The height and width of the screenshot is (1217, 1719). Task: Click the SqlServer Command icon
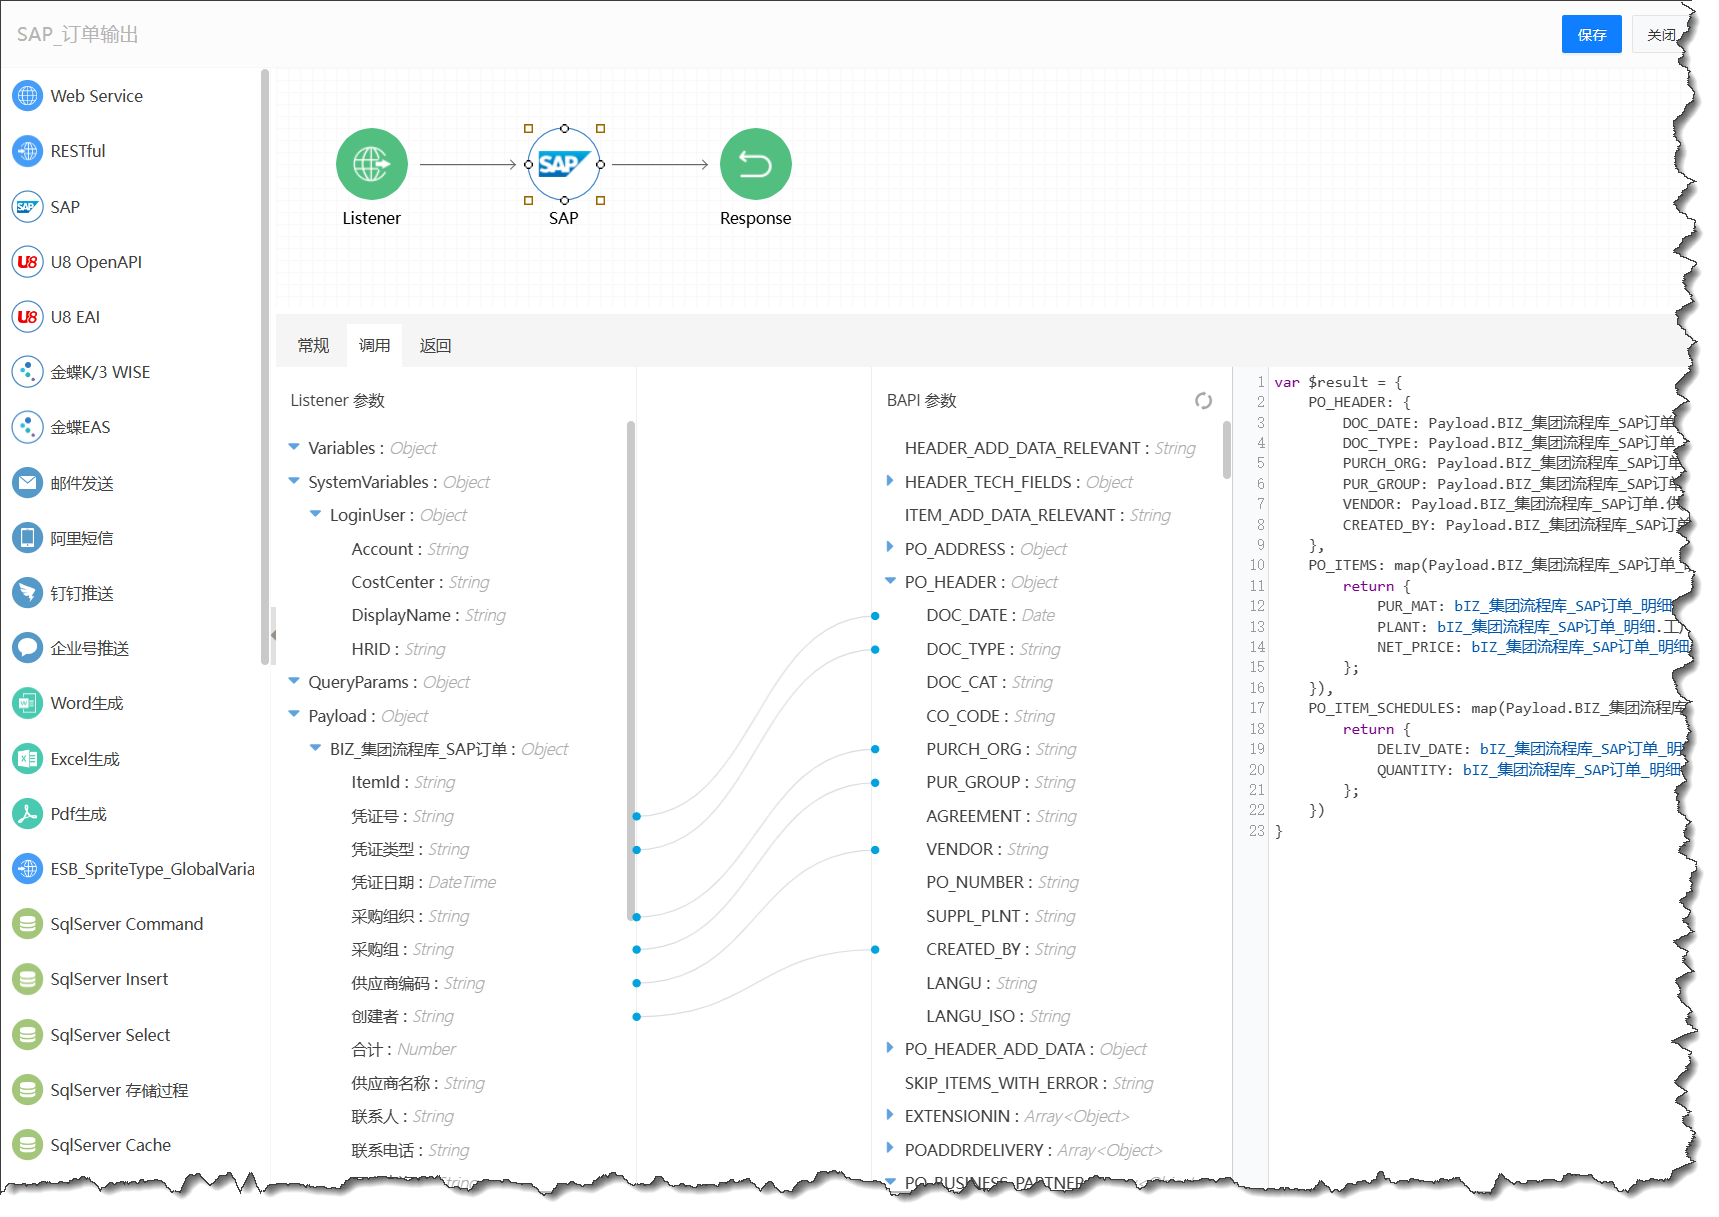click(x=27, y=924)
